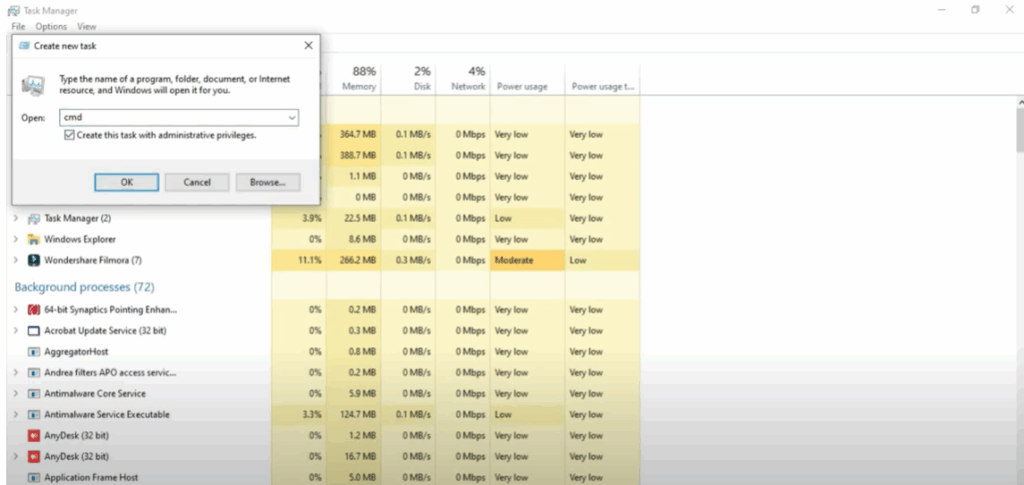The height and width of the screenshot is (485, 1024).
Task: Click the AnyDesk icon with 1.2 MB memory
Action: [x=34, y=435]
